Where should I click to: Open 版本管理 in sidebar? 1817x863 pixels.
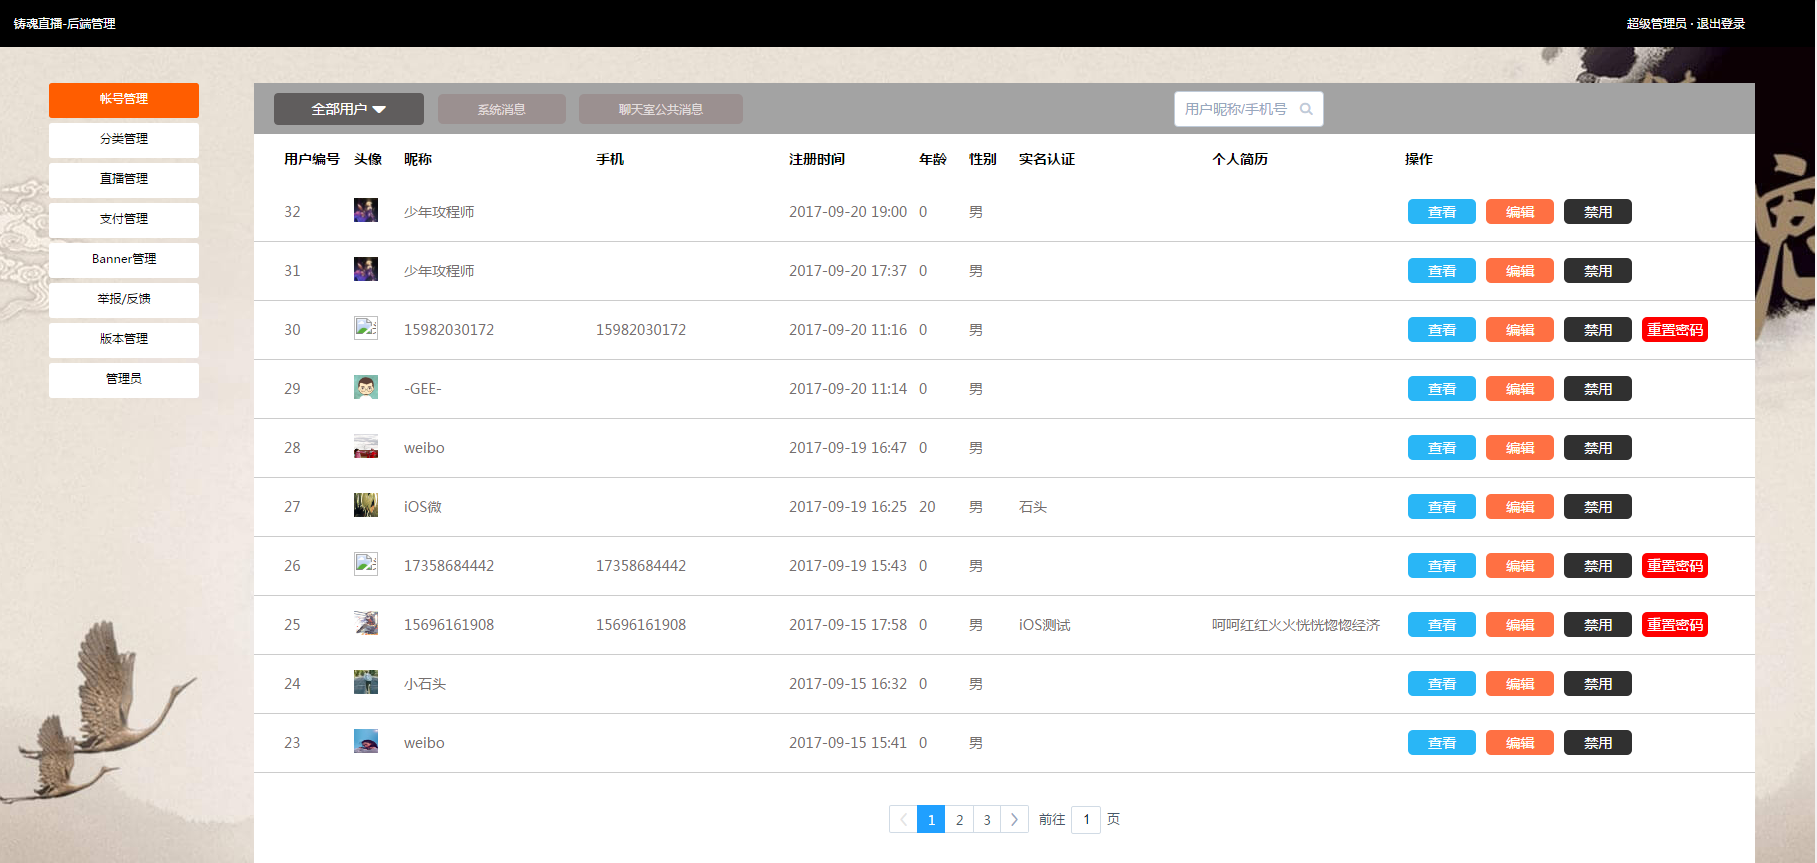pos(124,339)
